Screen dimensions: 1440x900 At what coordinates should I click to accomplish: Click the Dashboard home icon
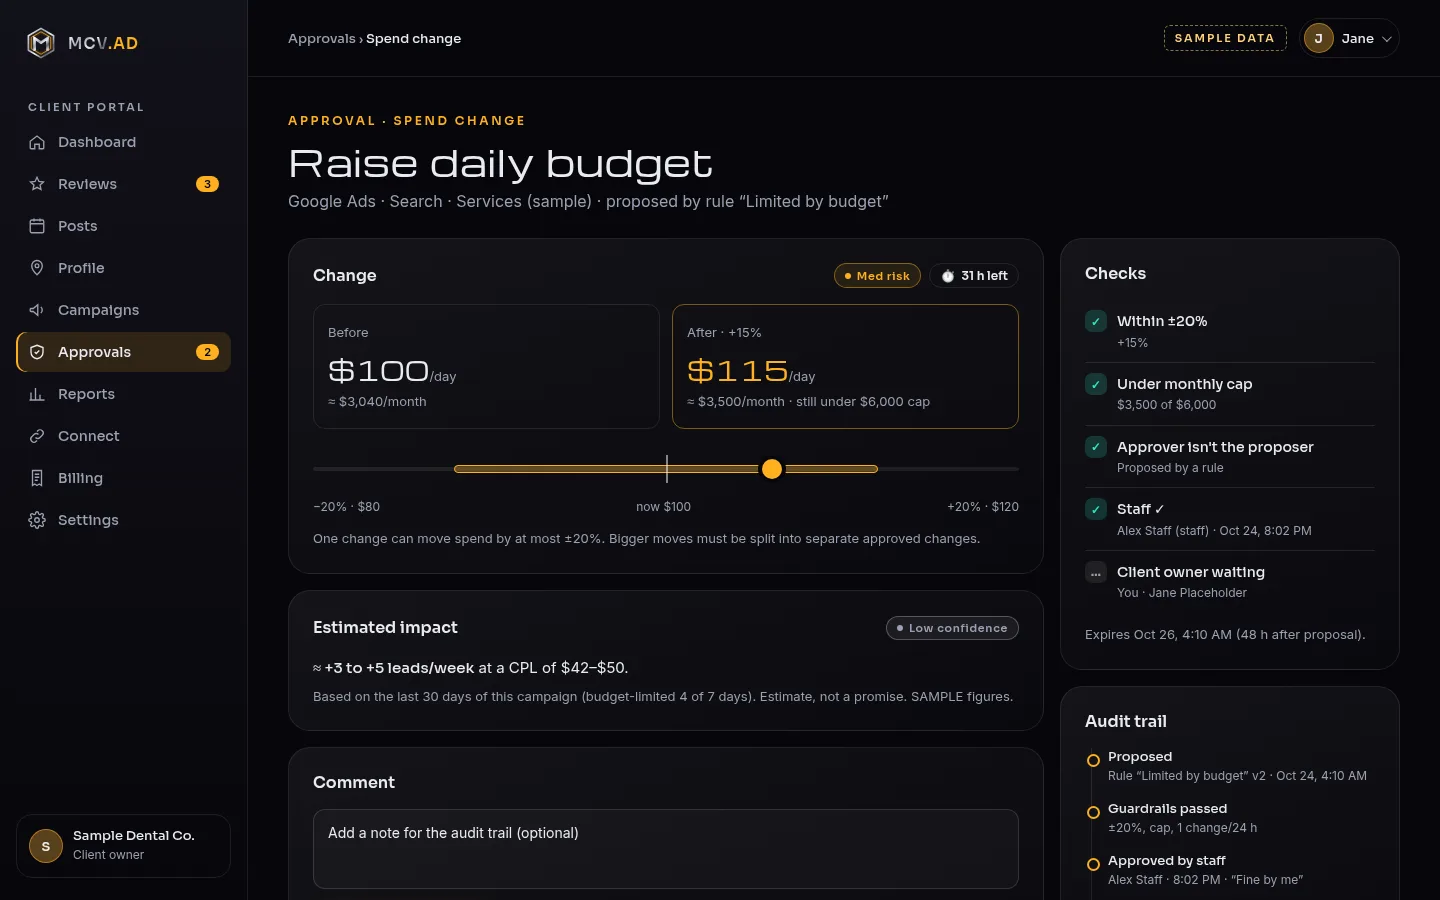point(37,142)
